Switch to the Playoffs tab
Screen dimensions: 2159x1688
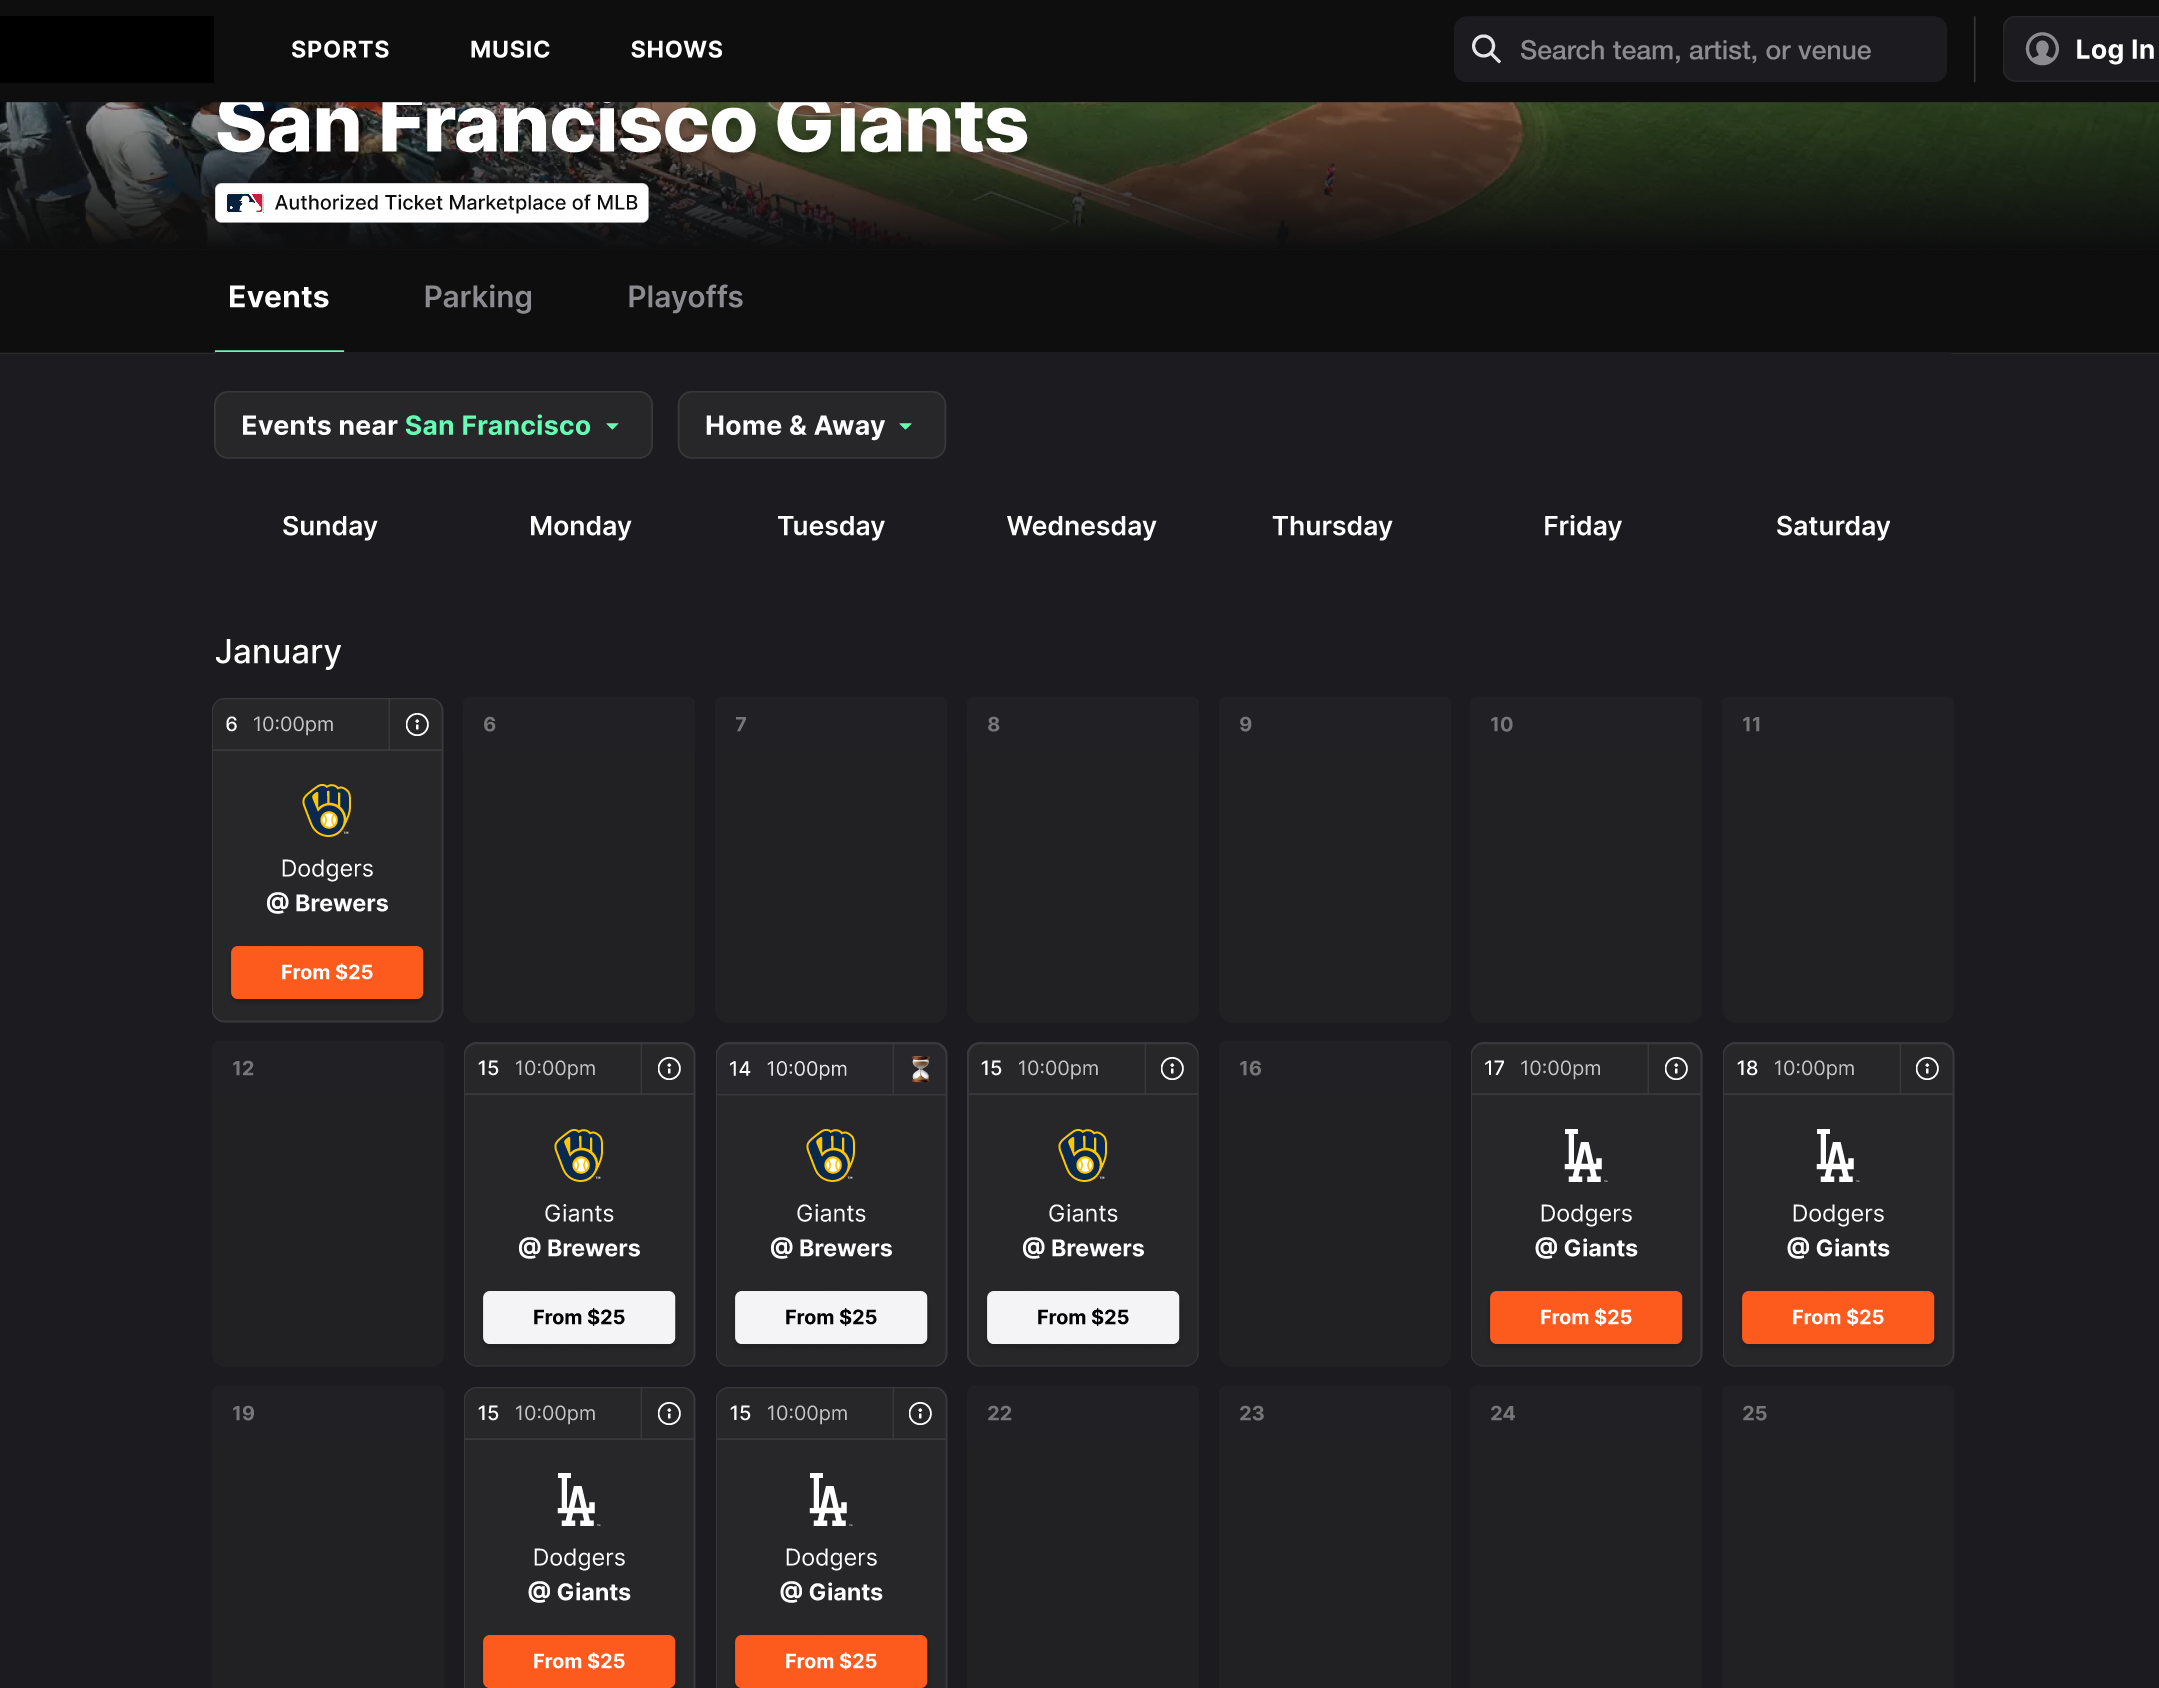coord(685,297)
